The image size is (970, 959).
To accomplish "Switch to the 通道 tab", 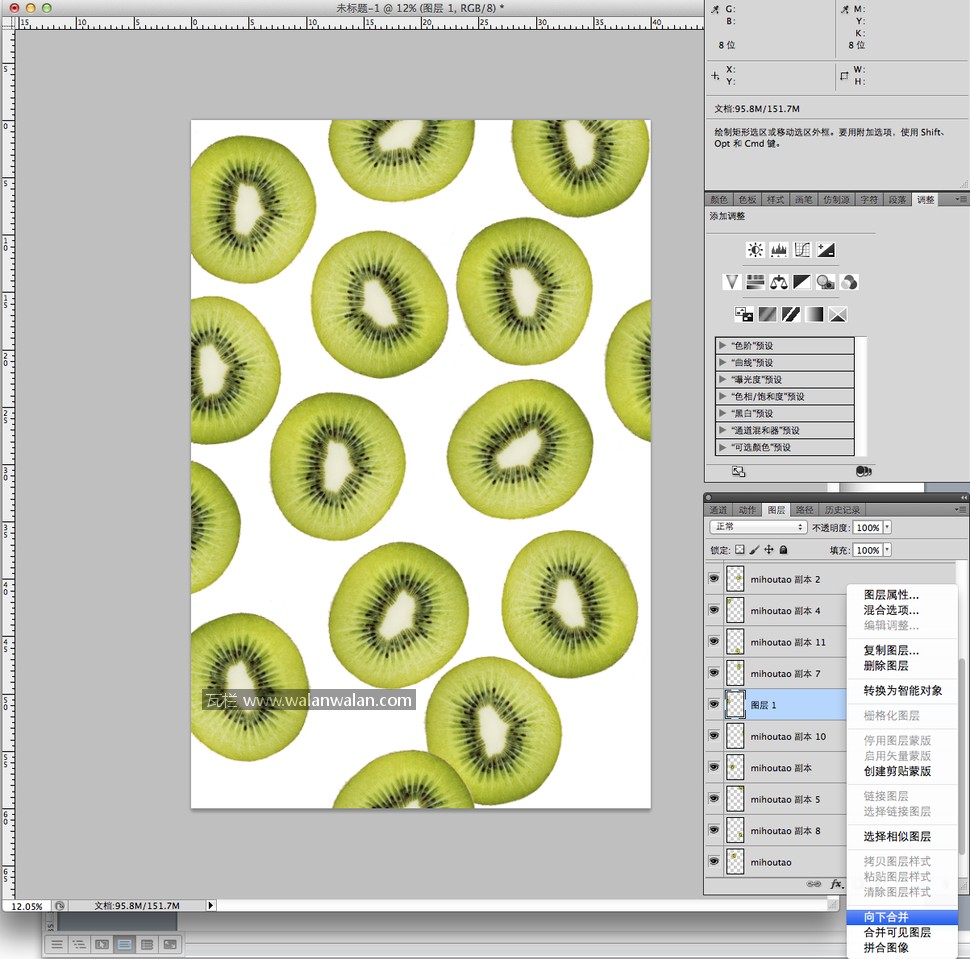I will coord(718,510).
